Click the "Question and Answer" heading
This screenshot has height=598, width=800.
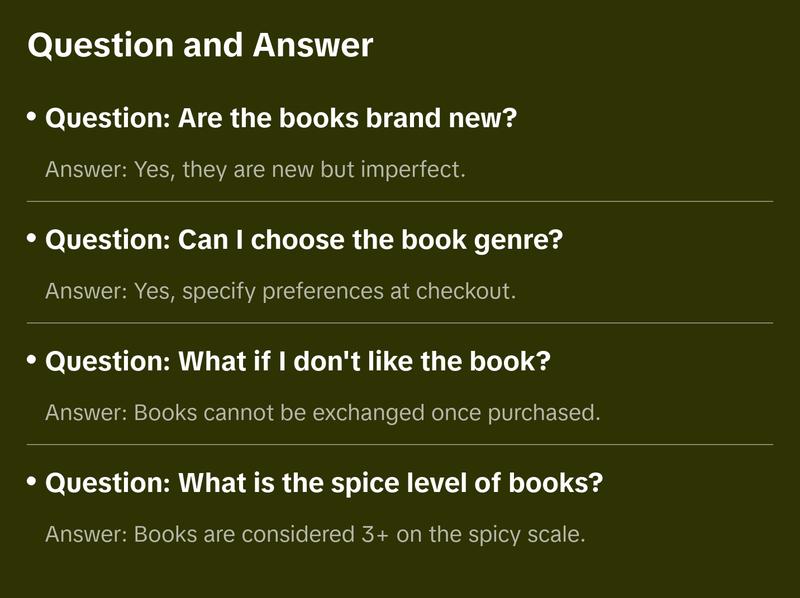[x=200, y=46]
